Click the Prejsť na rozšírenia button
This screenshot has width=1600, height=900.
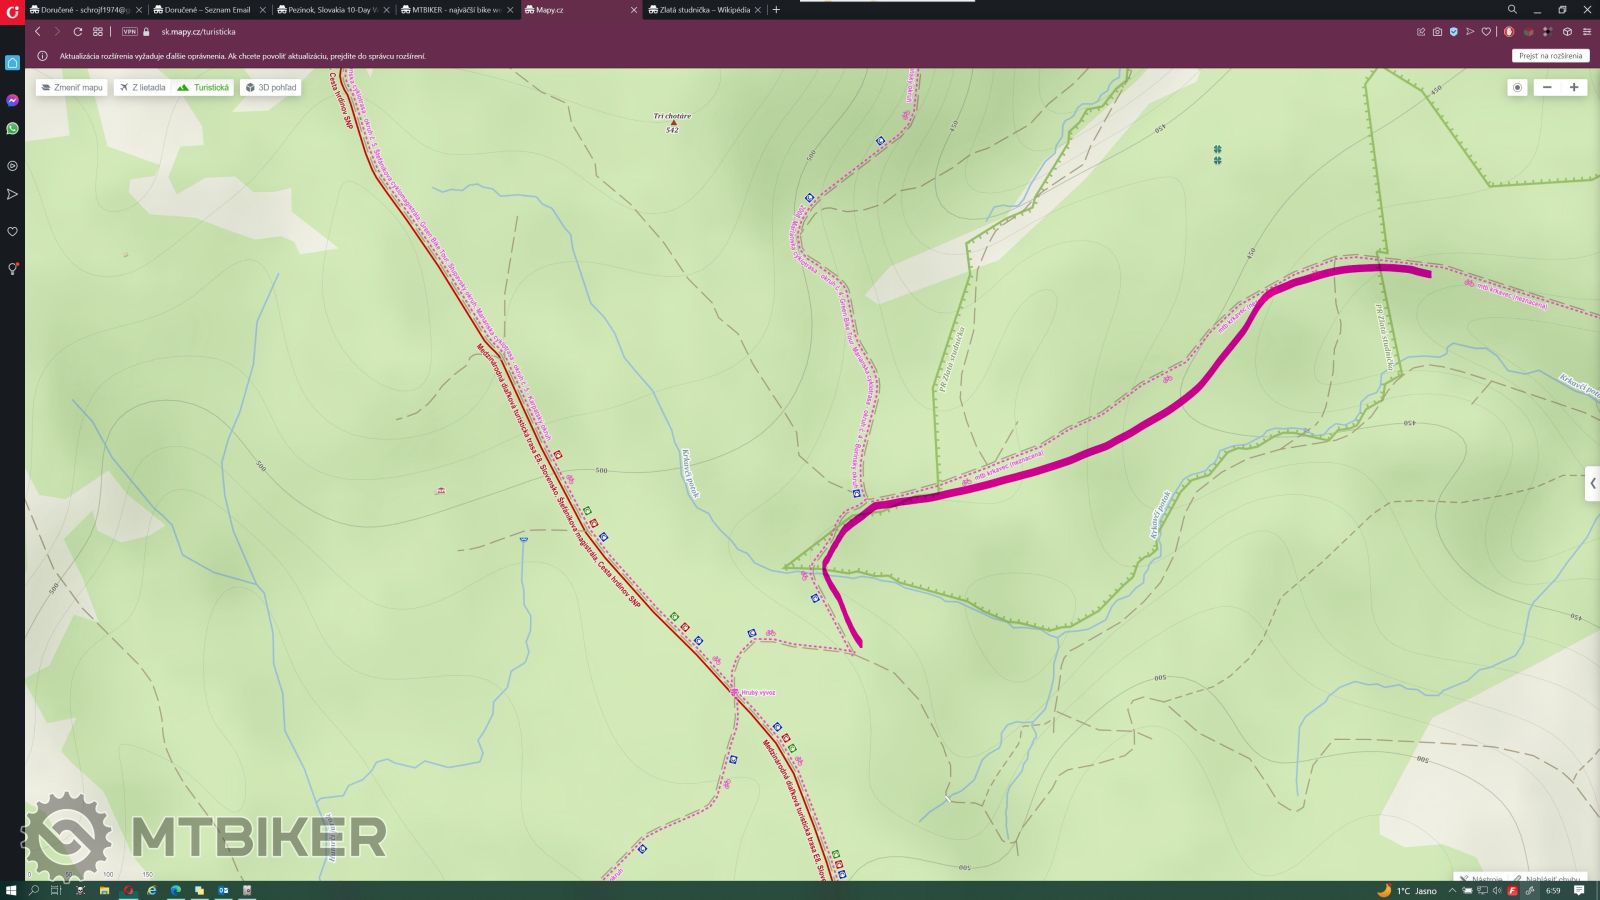pyautogui.click(x=1550, y=56)
